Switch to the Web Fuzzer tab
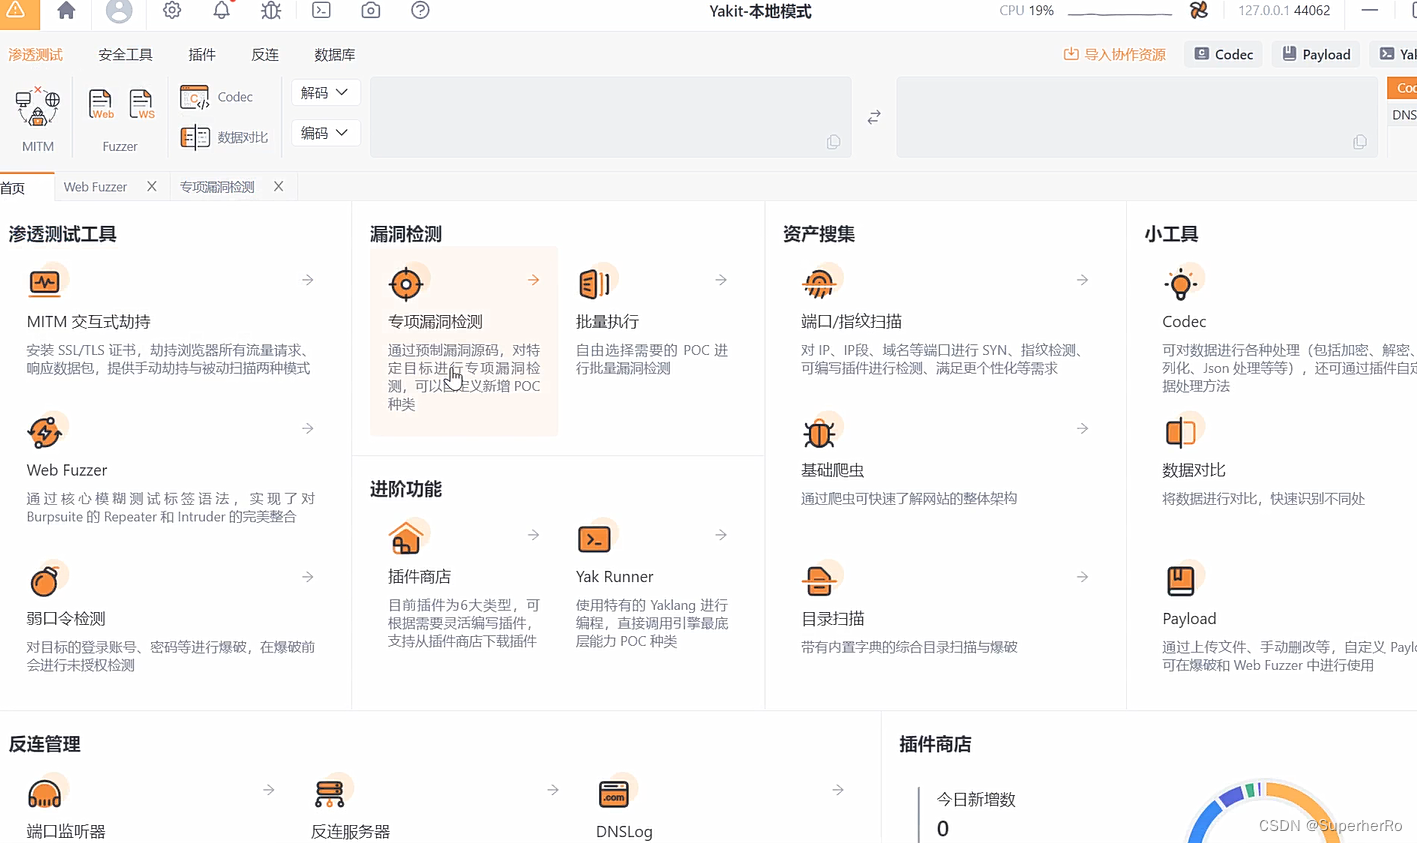1417x843 pixels. 95,187
